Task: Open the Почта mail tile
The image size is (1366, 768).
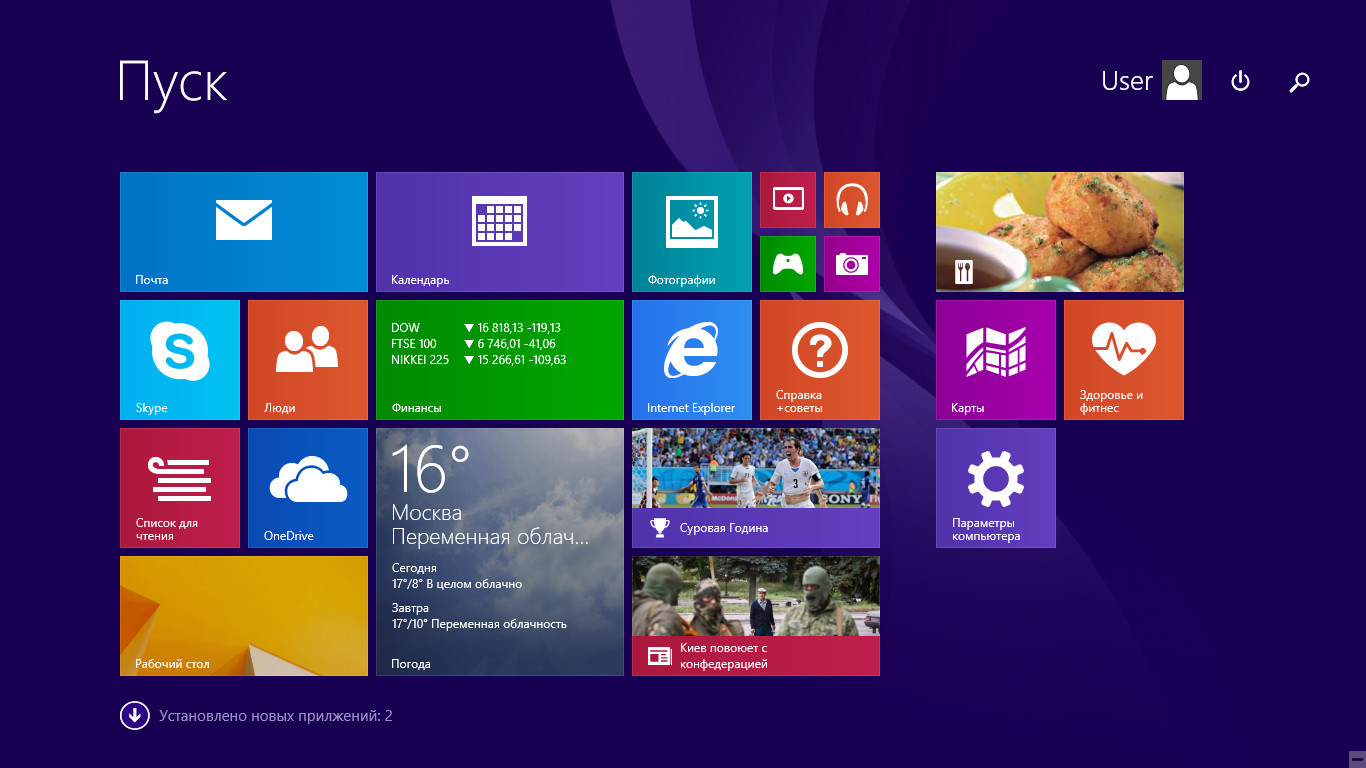Action: point(243,231)
